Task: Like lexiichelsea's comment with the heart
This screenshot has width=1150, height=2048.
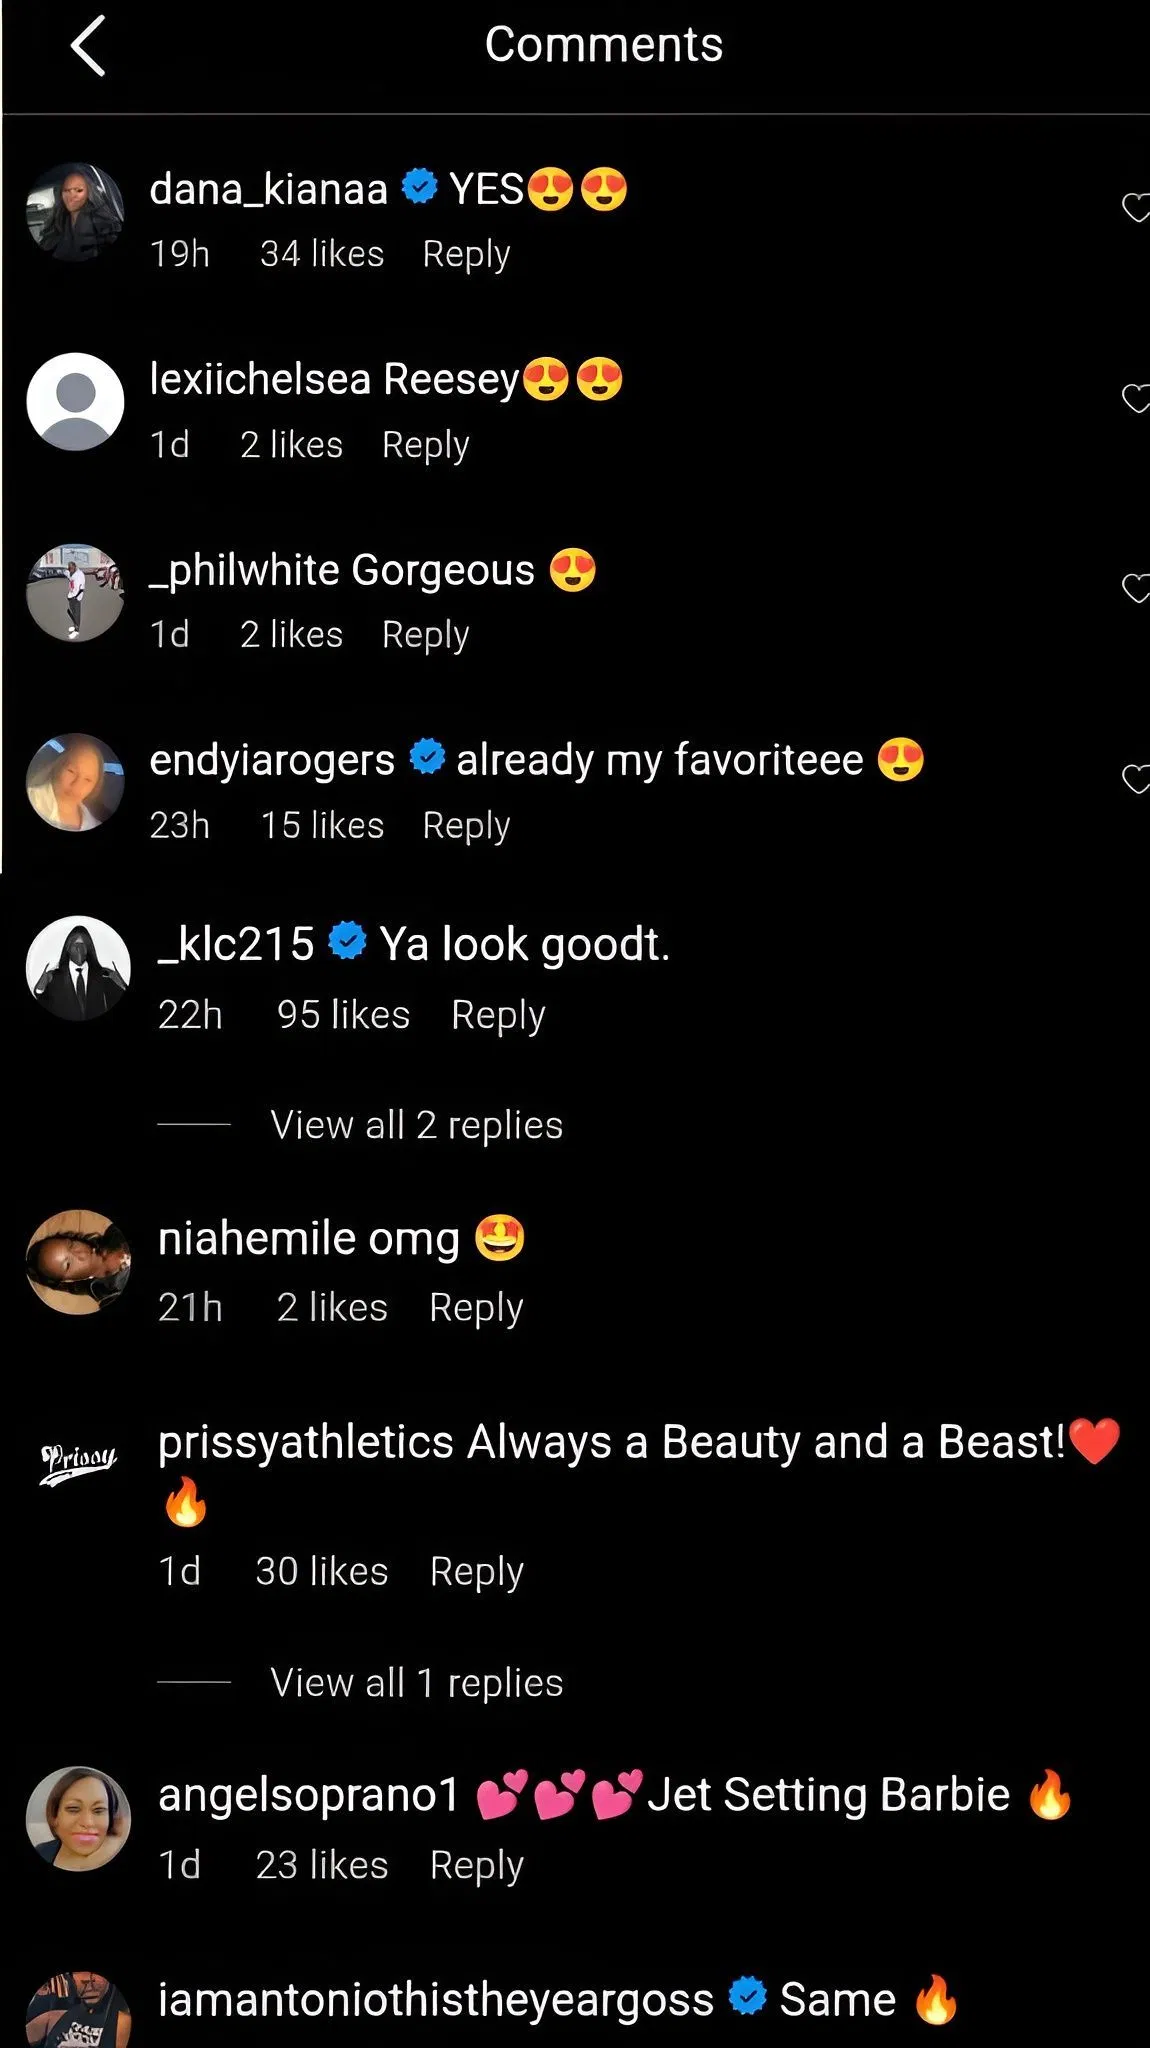Action: click(x=1135, y=398)
